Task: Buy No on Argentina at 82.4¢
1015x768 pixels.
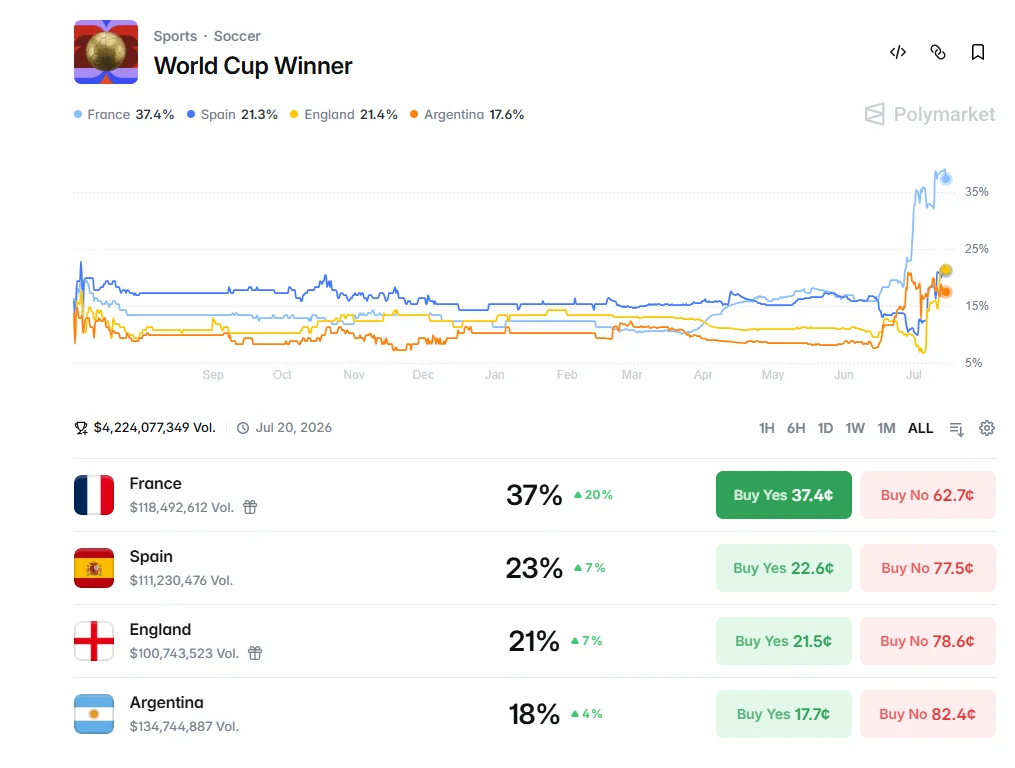Action: pyautogui.click(x=928, y=714)
